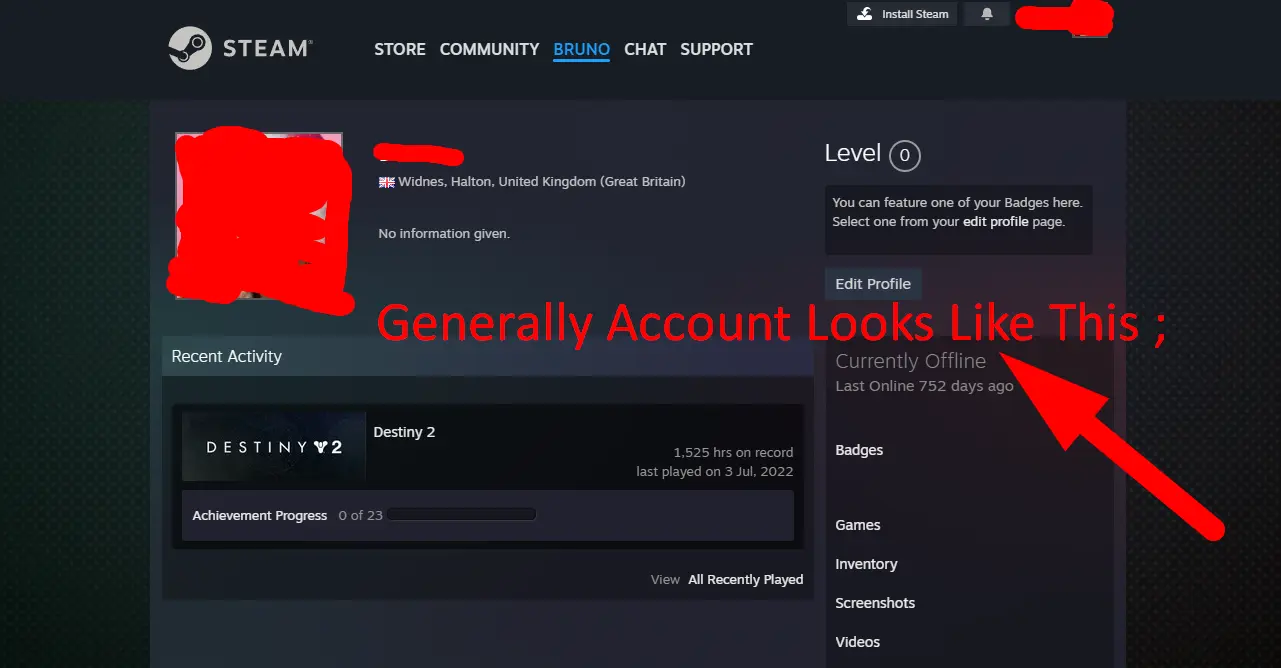This screenshot has height=668, width=1281.
Task: Open the BRUNO profile menu
Action: tap(582, 49)
